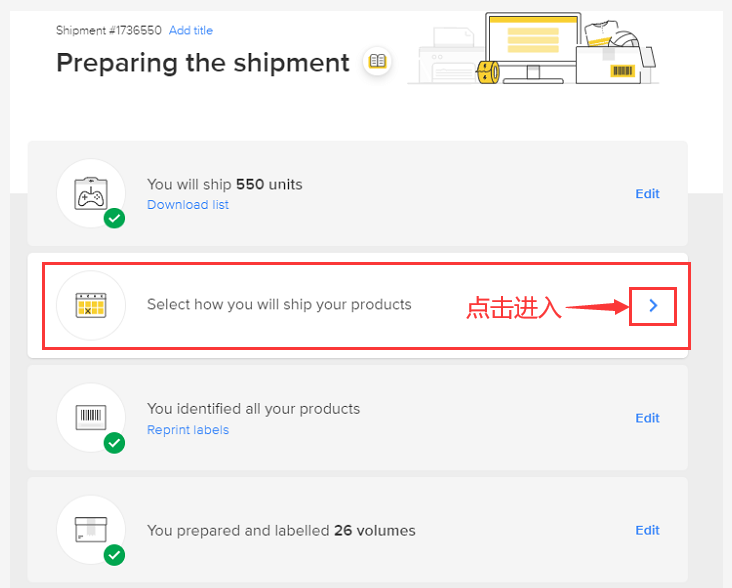Image resolution: width=732 pixels, height=588 pixels.
Task: Click the shipping calendar icon
Action: (x=91, y=305)
